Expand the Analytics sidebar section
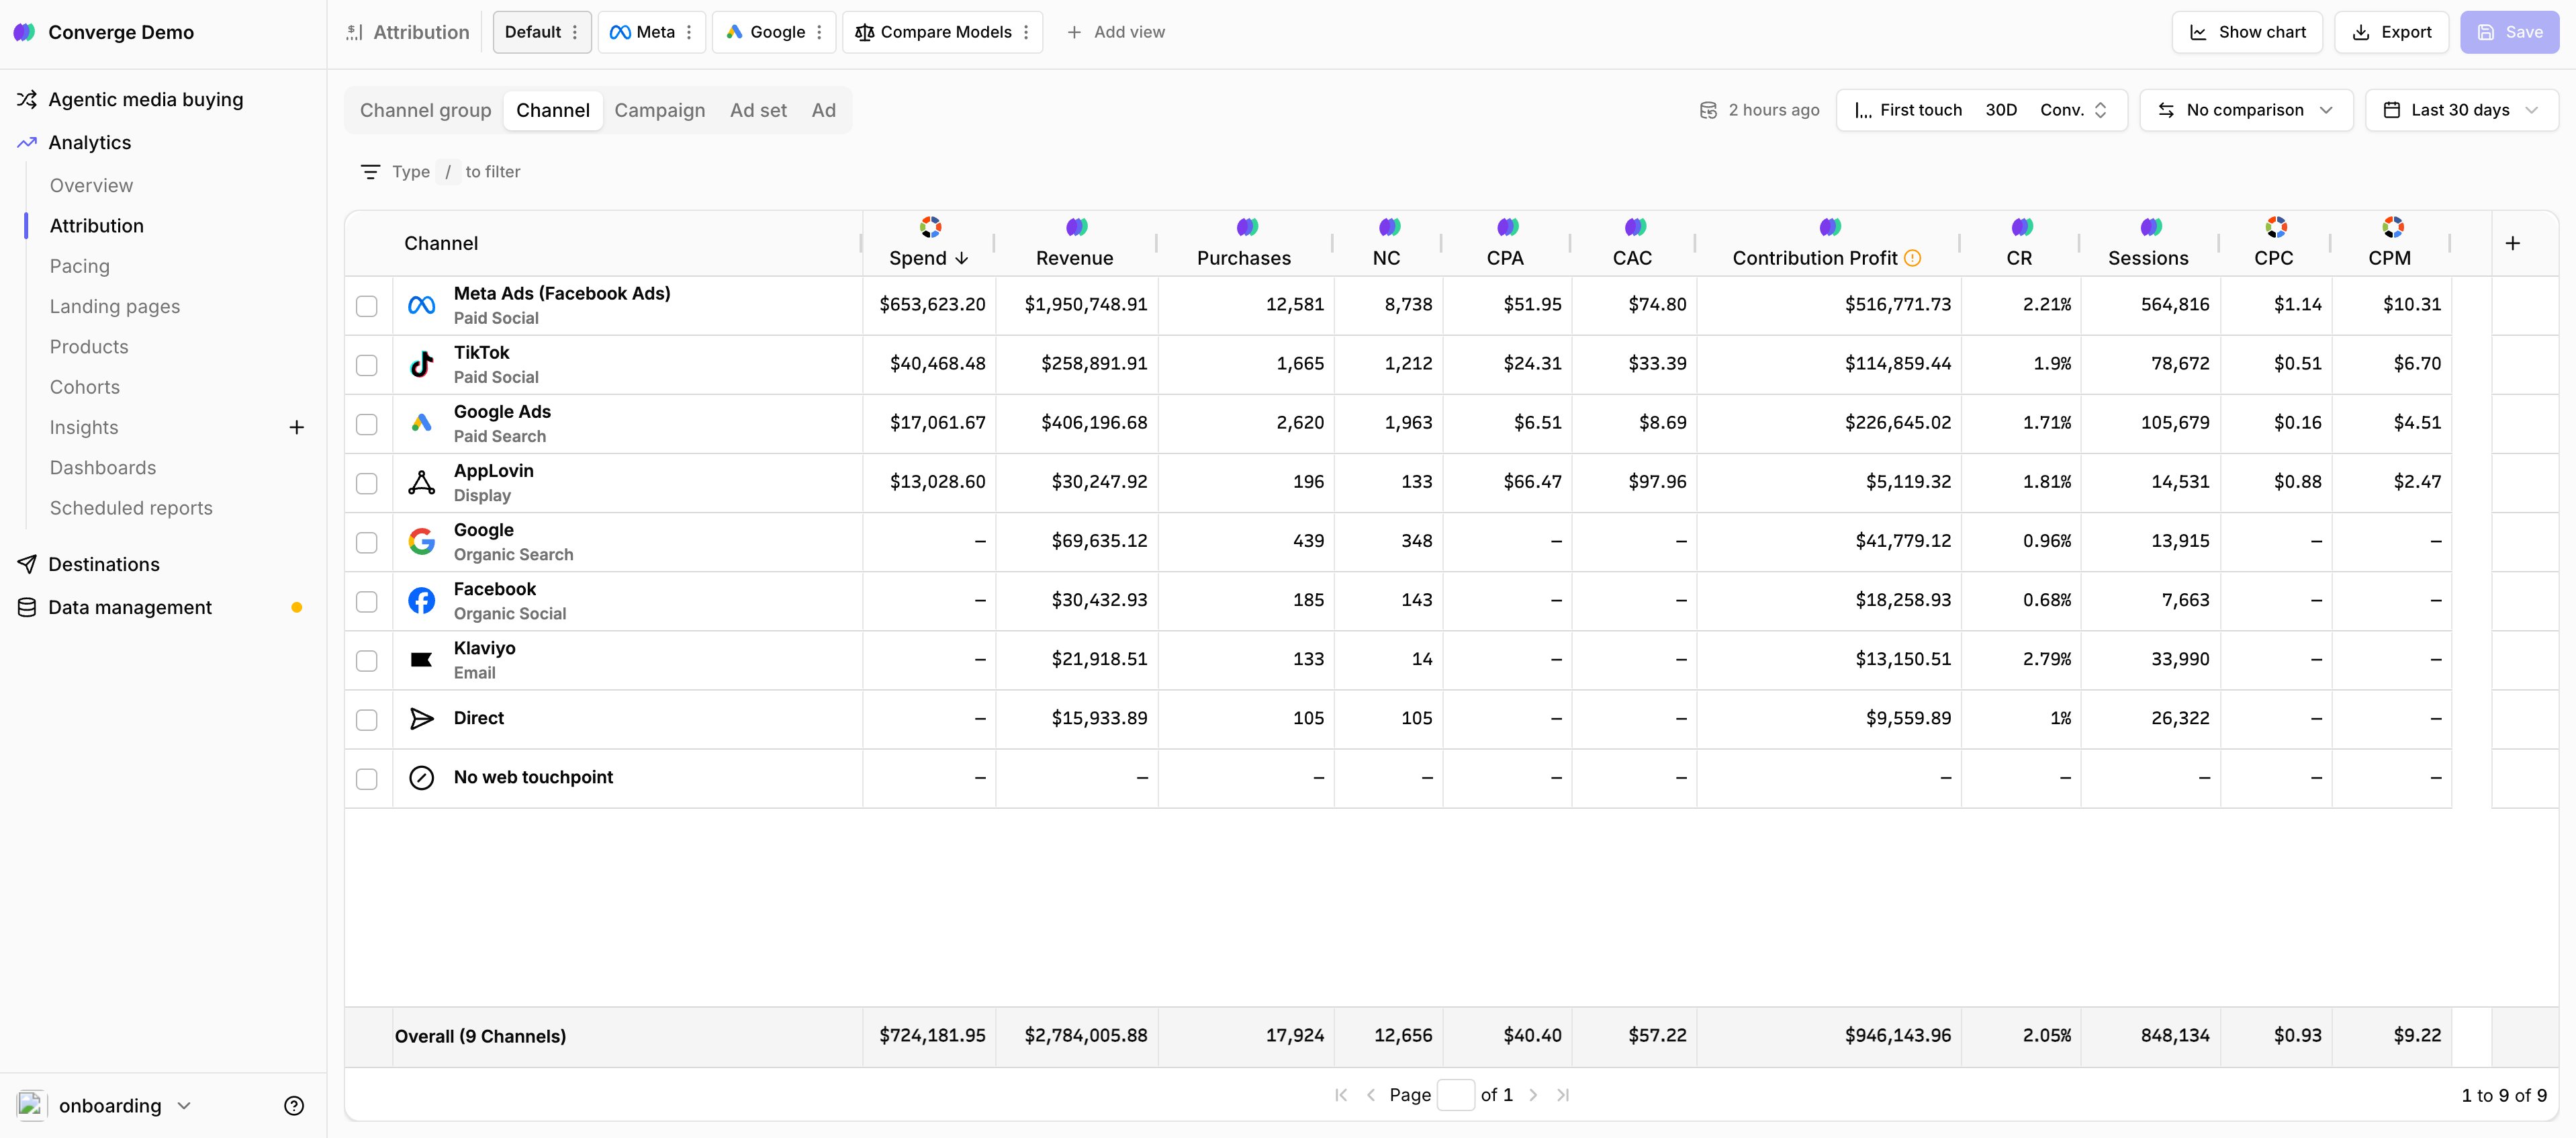2576x1138 pixels. 90,142
